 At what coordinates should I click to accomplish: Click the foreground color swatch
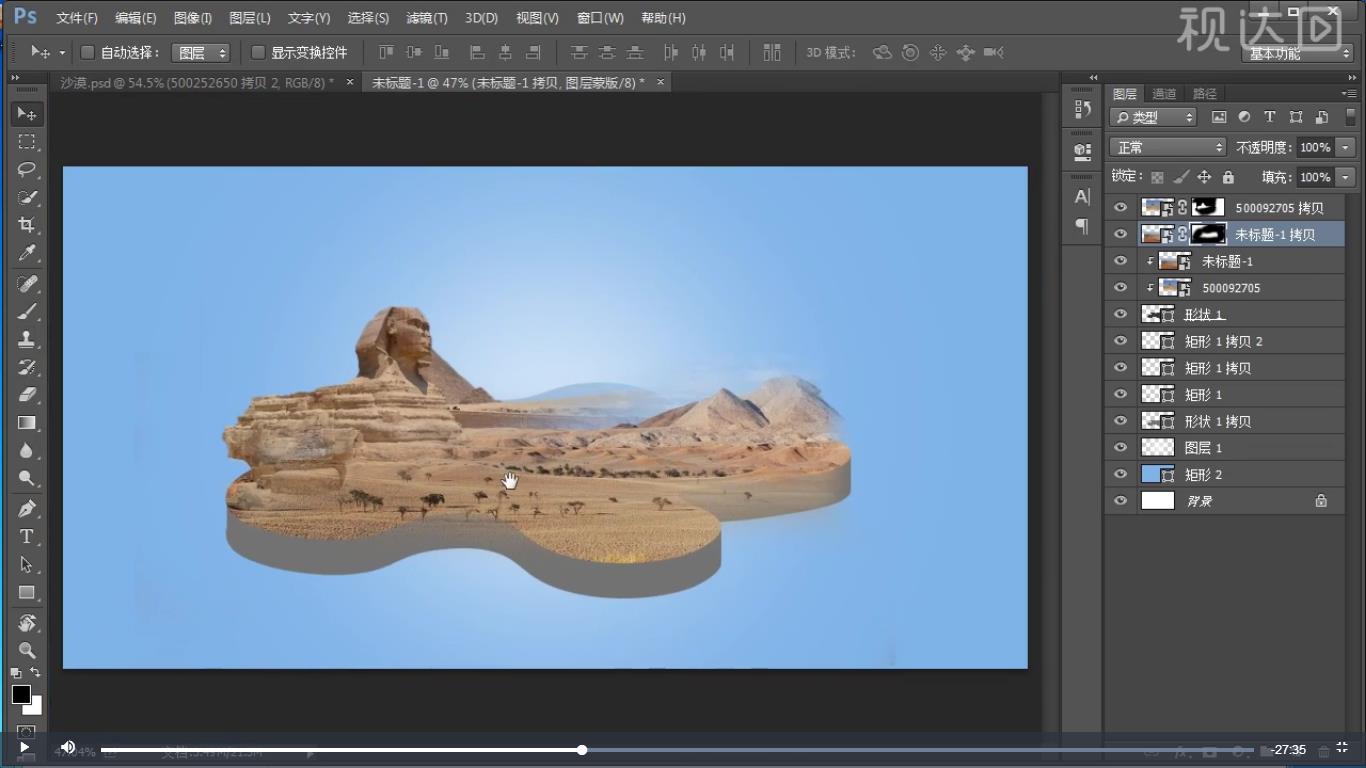[x=21, y=694]
